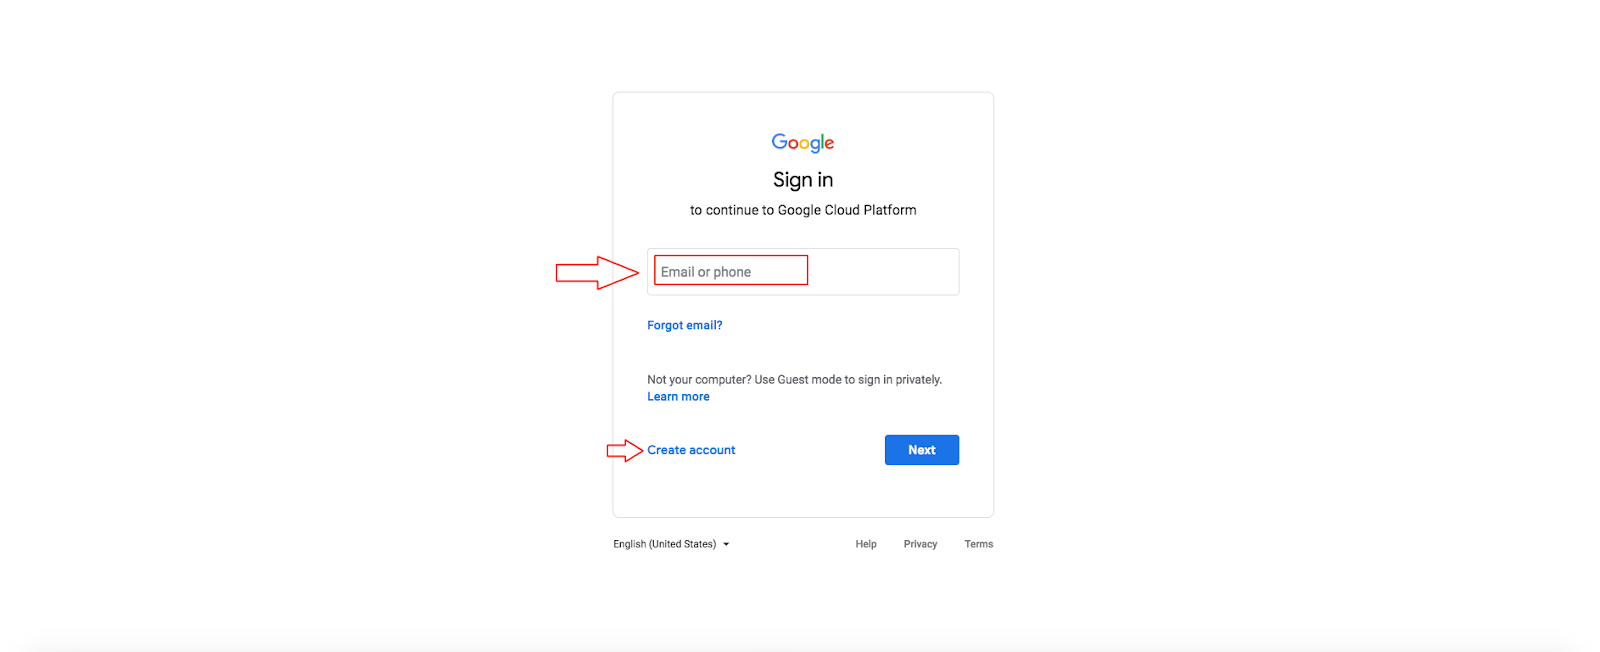
Task: Click the caret next to English (United States)
Action: 726,545
